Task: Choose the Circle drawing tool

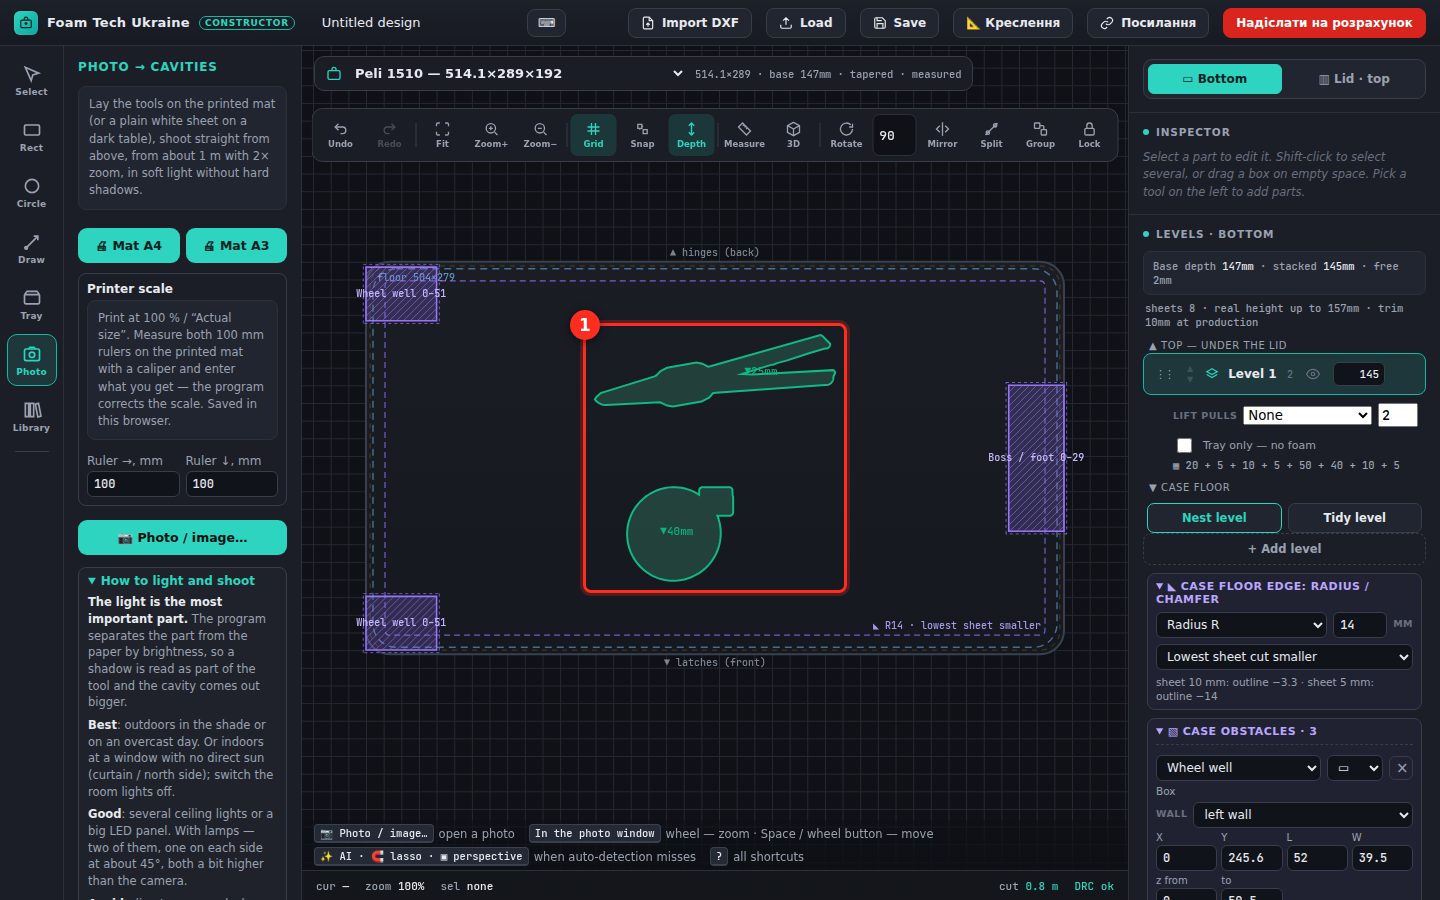Action: [31, 193]
